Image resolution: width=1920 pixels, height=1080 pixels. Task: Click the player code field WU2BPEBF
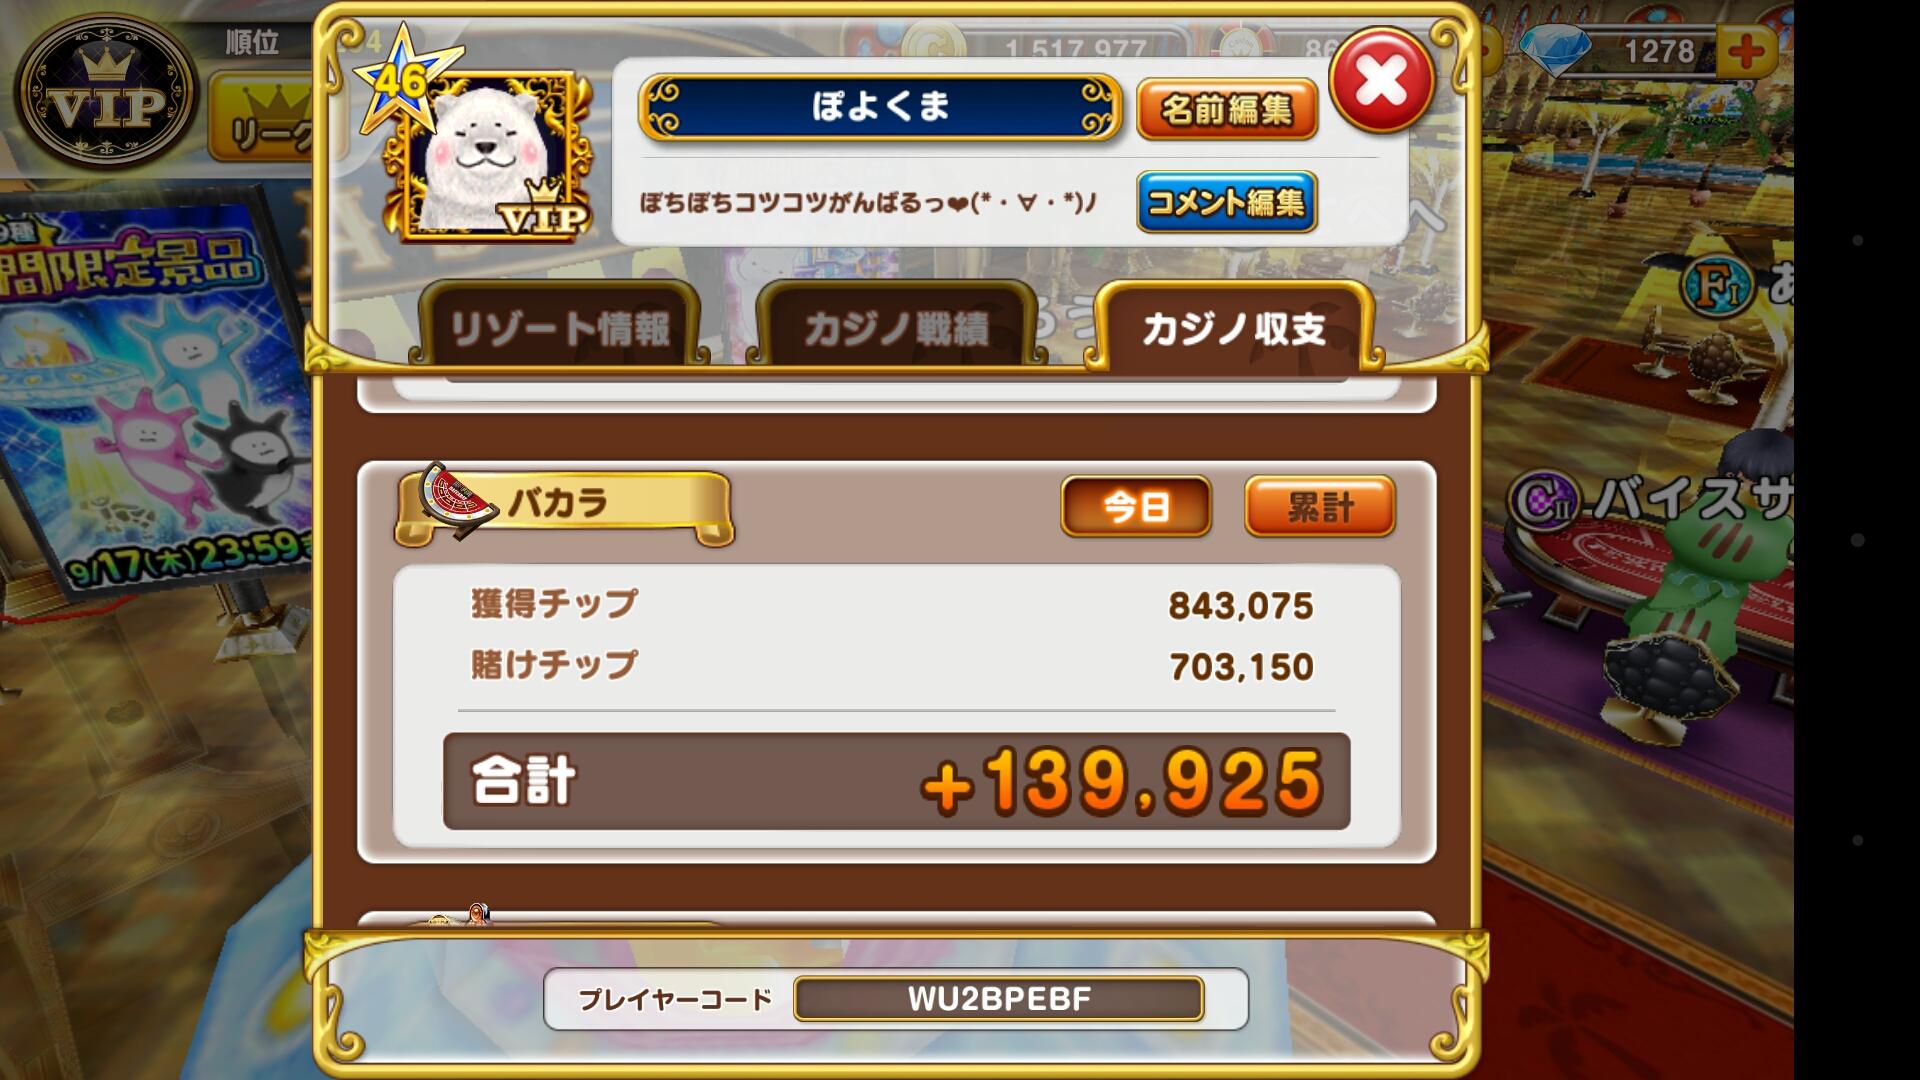pyautogui.click(x=998, y=999)
